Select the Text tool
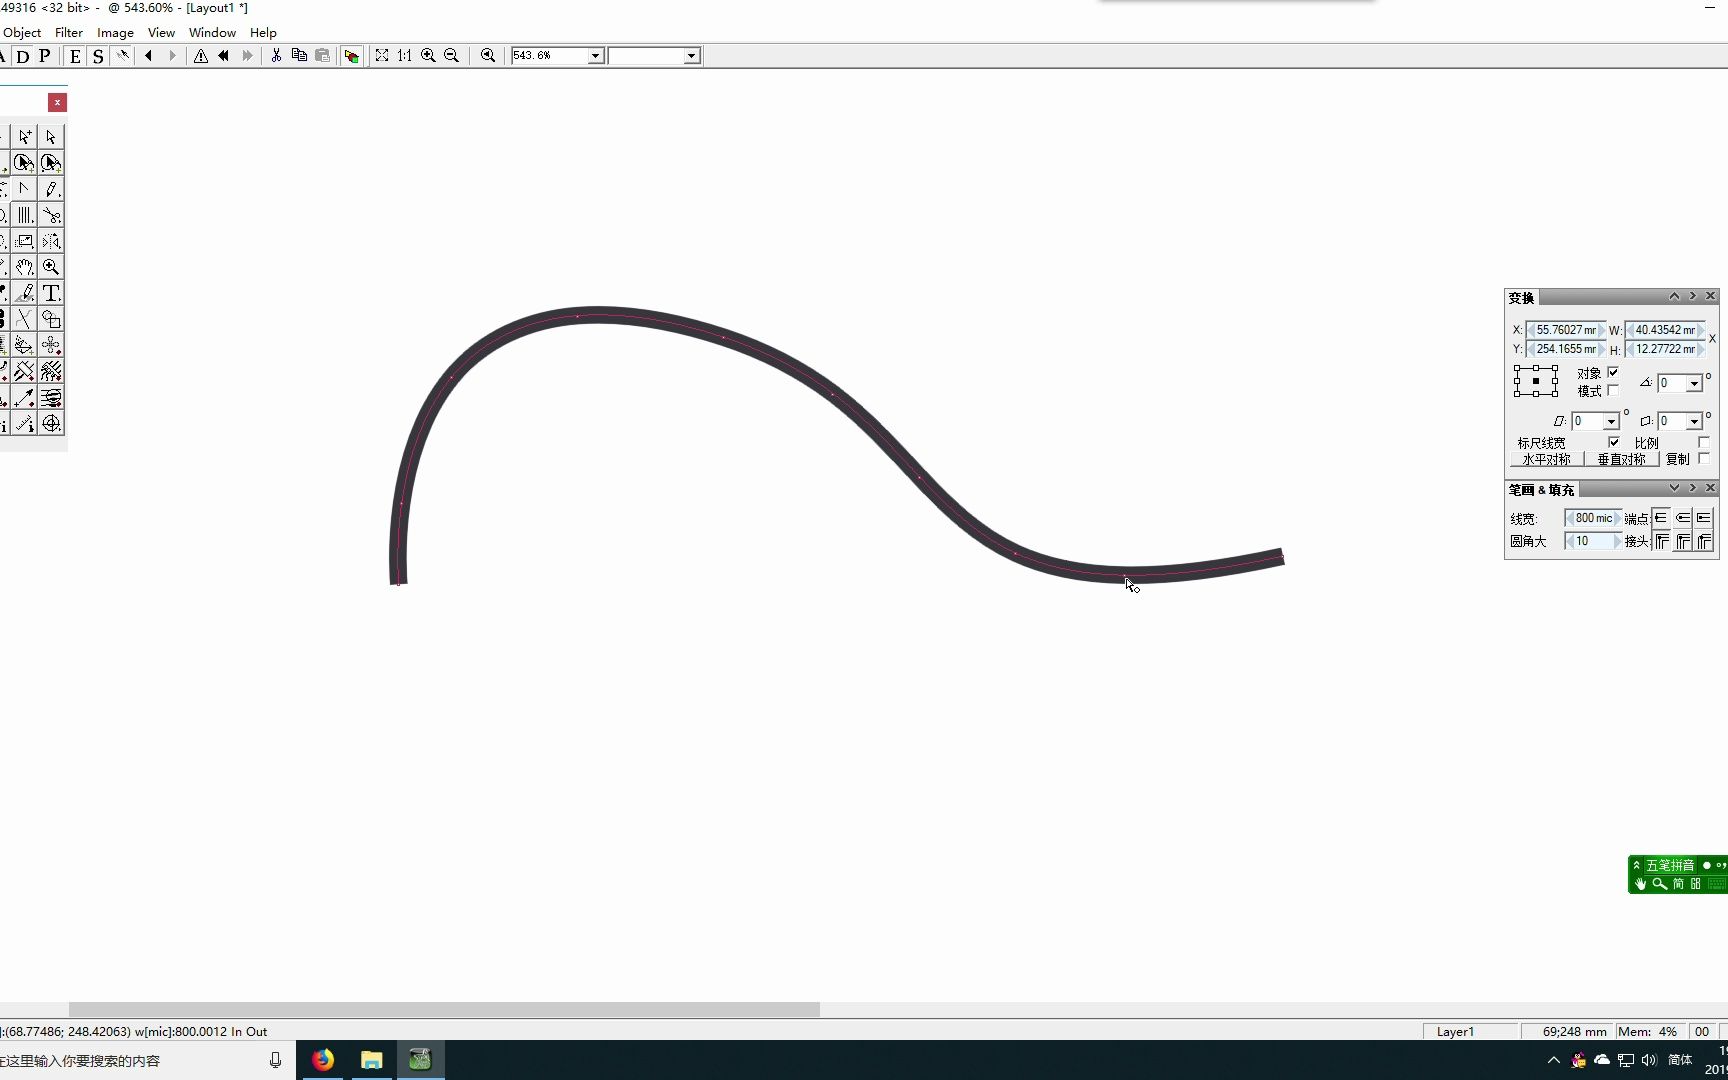 point(51,293)
